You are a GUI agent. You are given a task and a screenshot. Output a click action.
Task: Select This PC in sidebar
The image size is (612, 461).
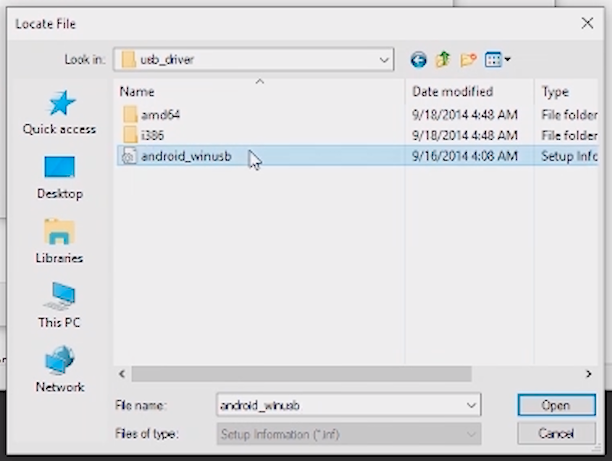60,305
